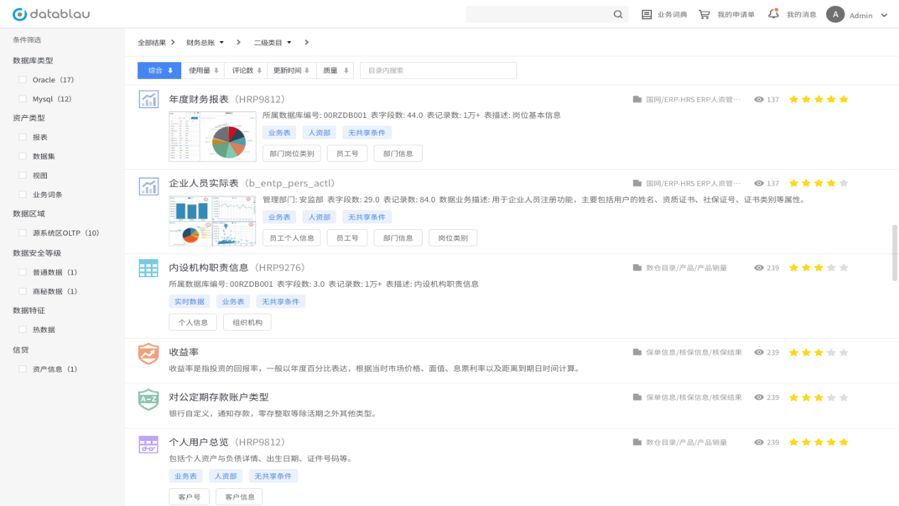This screenshot has height=506, width=899.
Task: Sort results by 使用量
Action: (203, 70)
